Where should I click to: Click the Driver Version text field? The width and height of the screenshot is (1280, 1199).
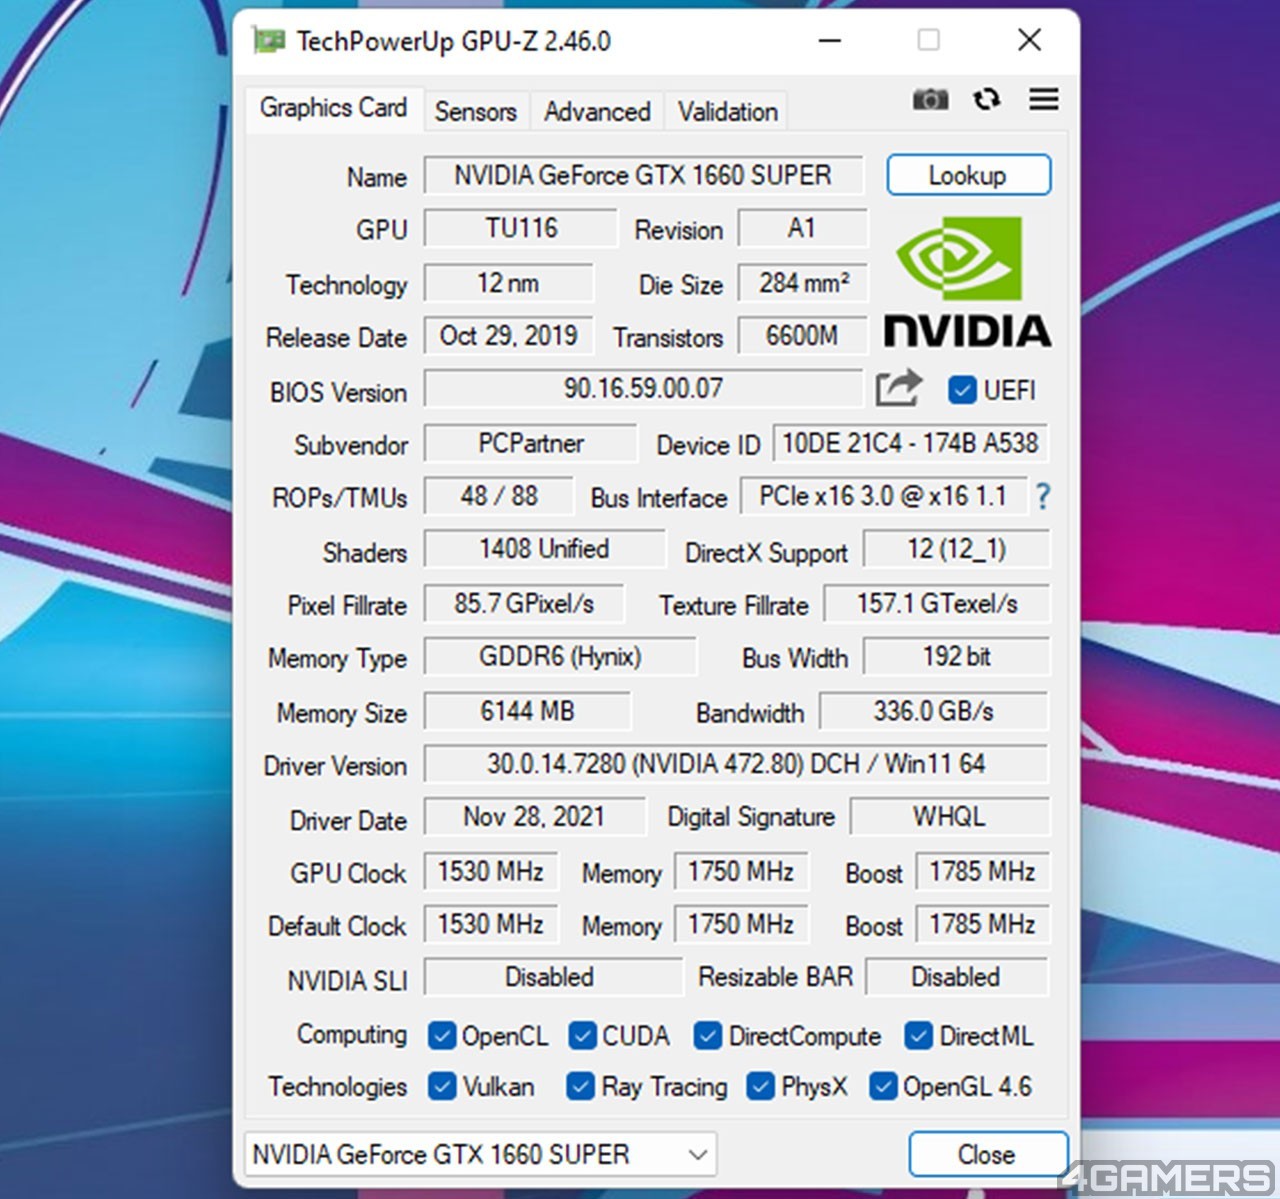coord(735,765)
